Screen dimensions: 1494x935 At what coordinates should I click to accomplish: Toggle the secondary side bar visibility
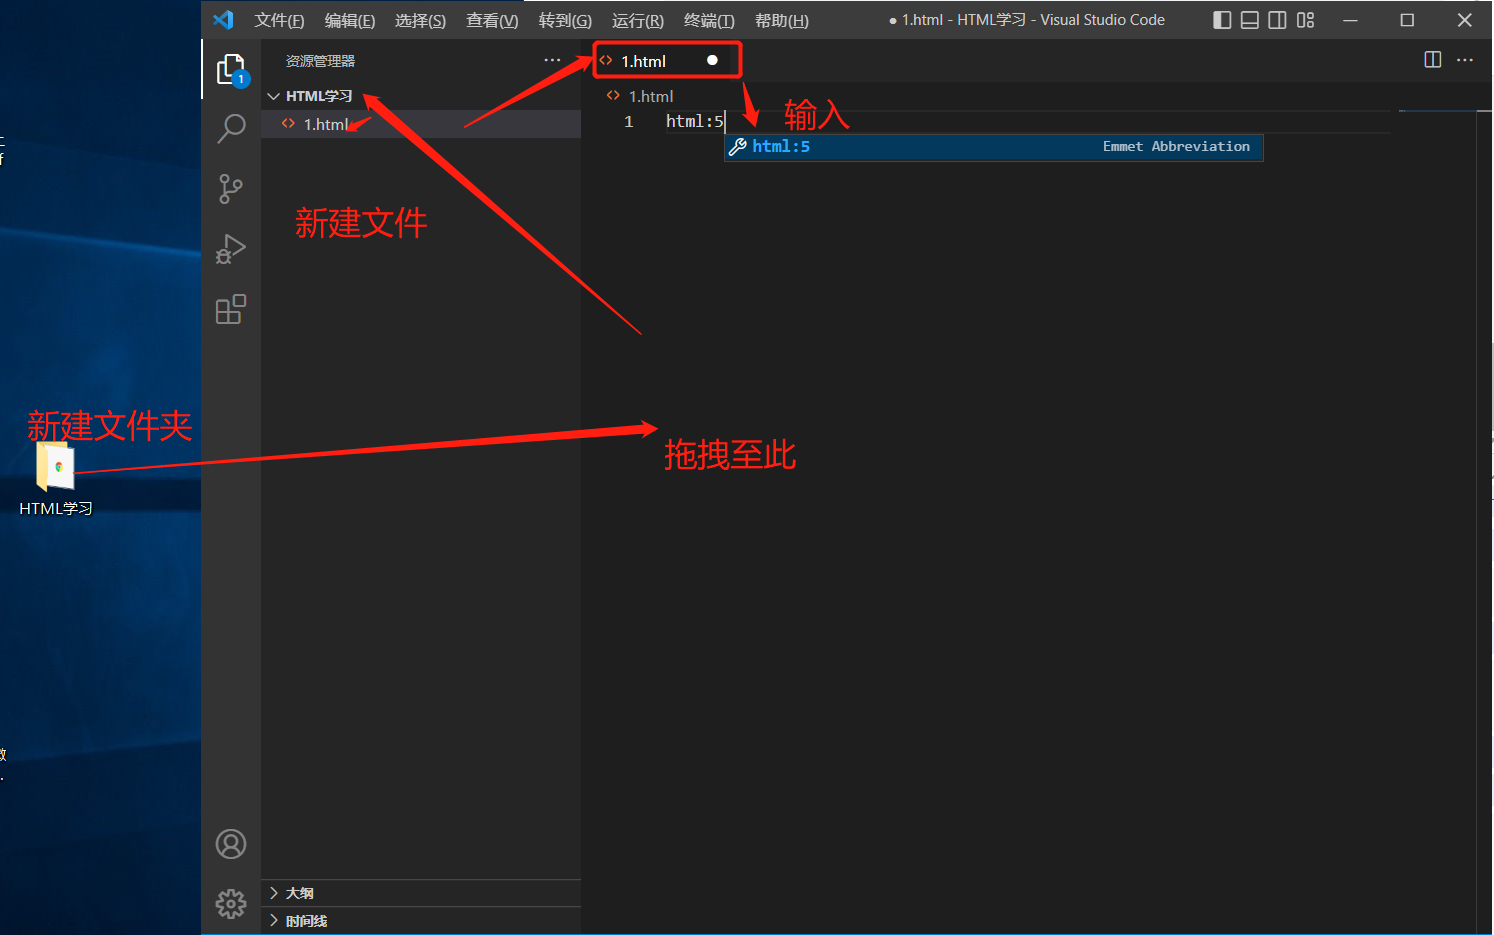coord(1277,20)
